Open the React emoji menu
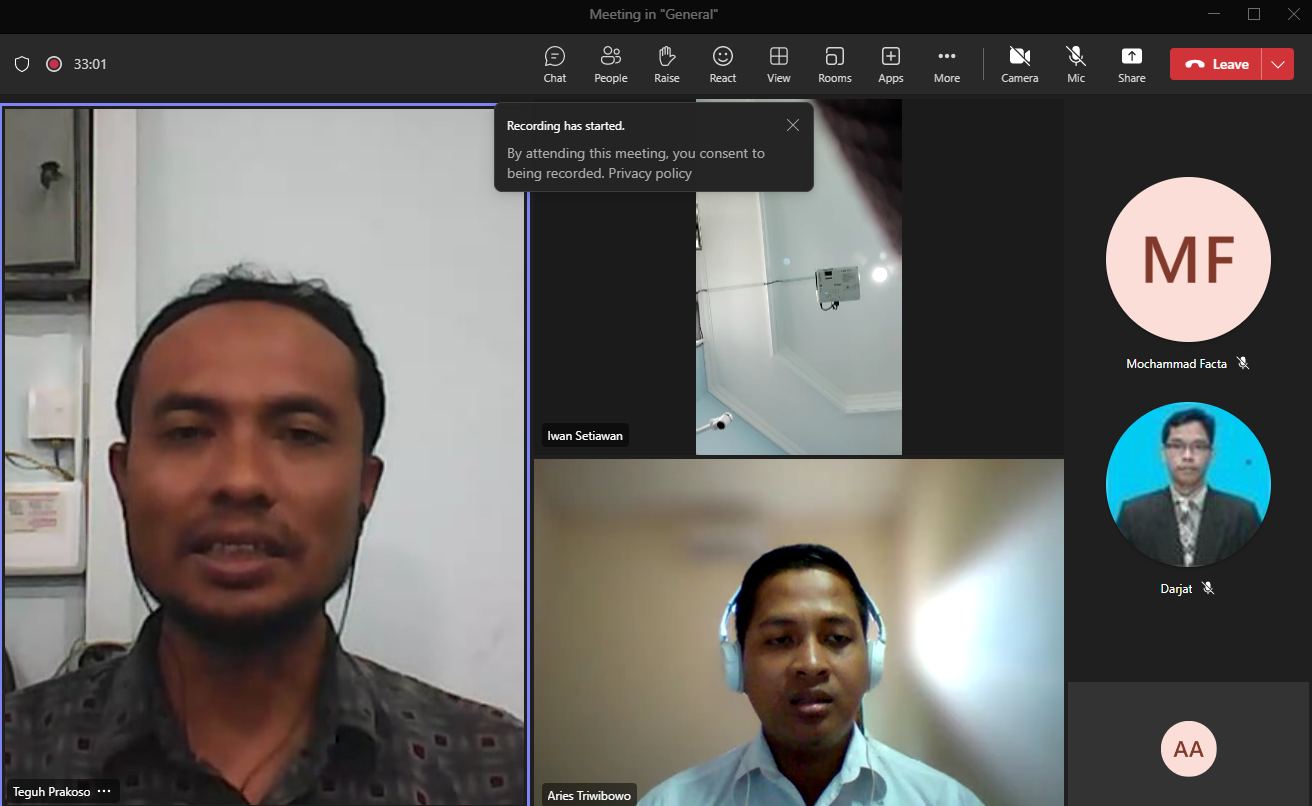Screen dimensions: 1312x806 [x=722, y=64]
